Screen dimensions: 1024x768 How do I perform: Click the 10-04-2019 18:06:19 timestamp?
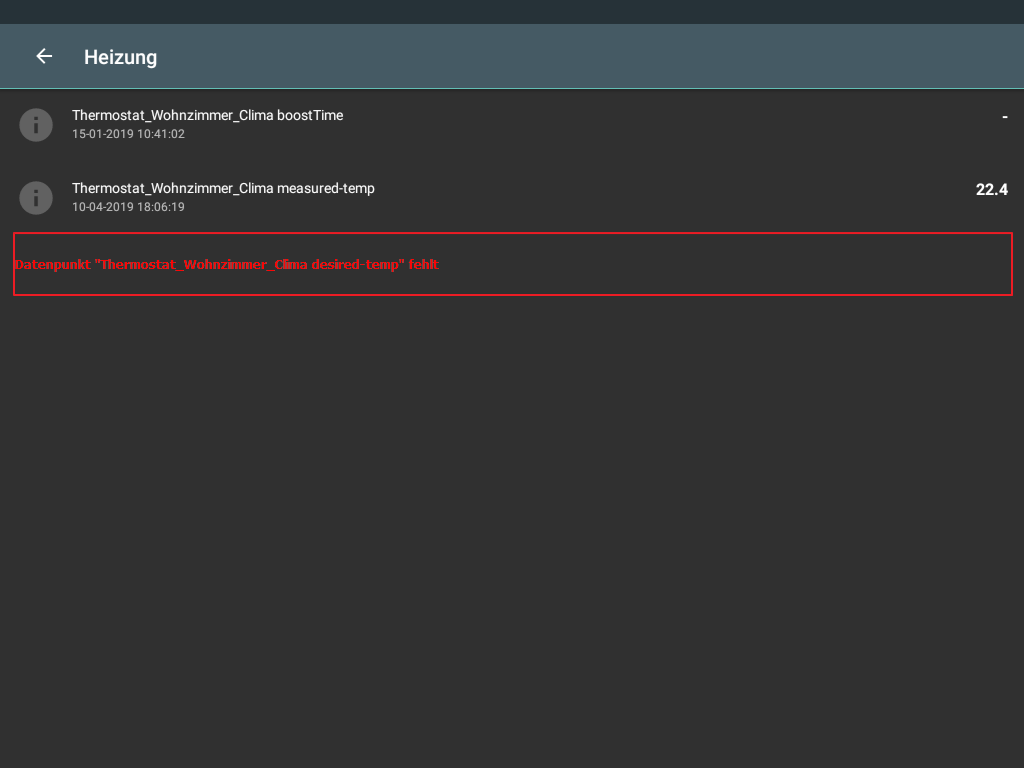tap(128, 207)
